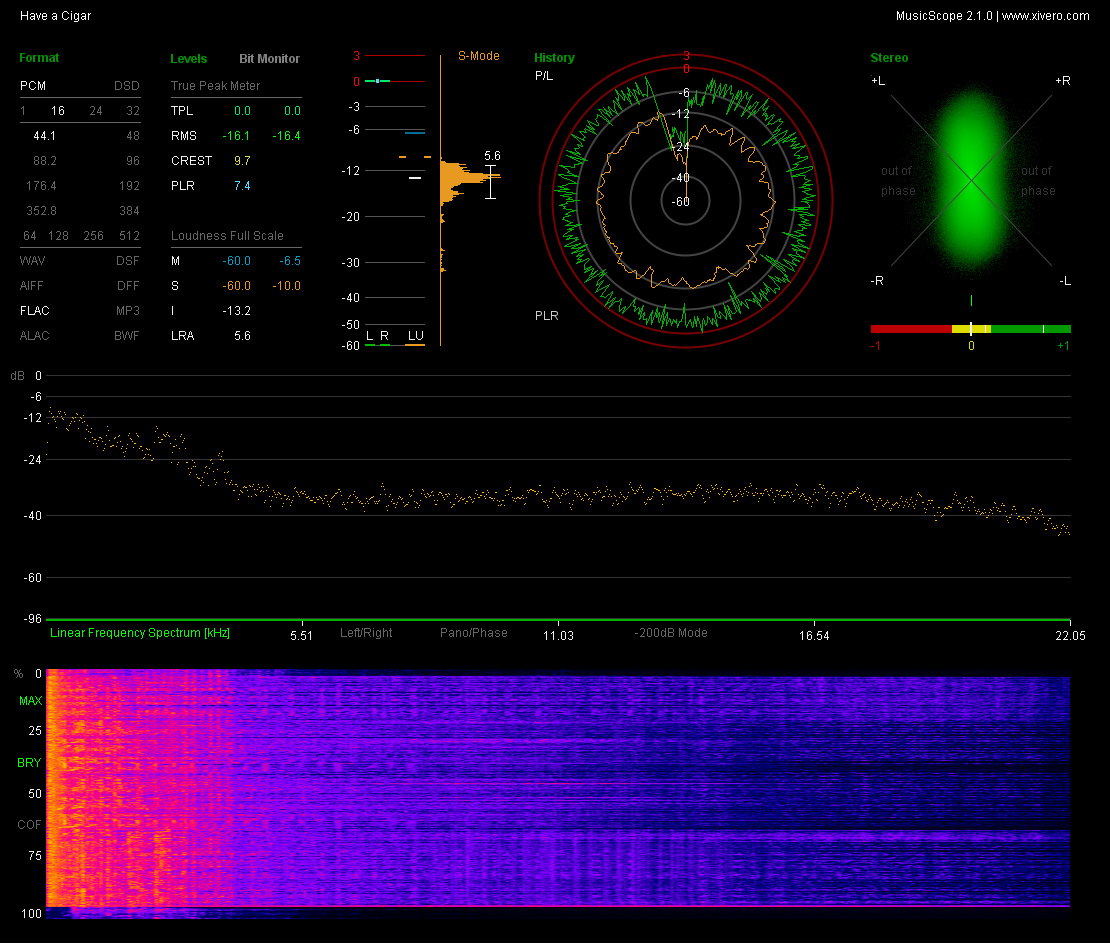The image size is (1110, 945).
Task: Toggle the MAX spectrogram option
Action: tap(29, 702)
